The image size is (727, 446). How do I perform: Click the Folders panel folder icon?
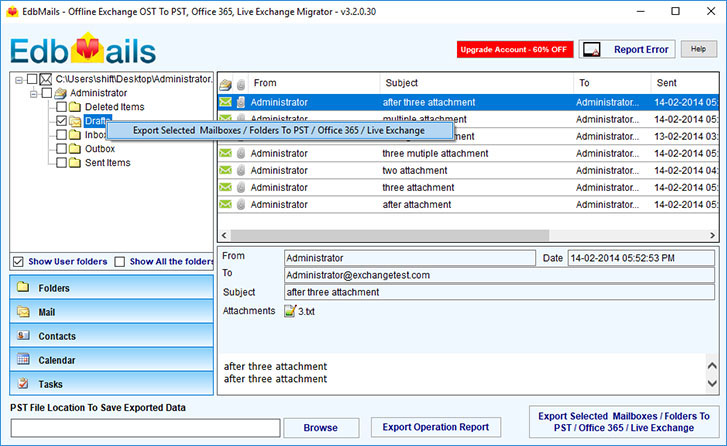coord(23,287)
